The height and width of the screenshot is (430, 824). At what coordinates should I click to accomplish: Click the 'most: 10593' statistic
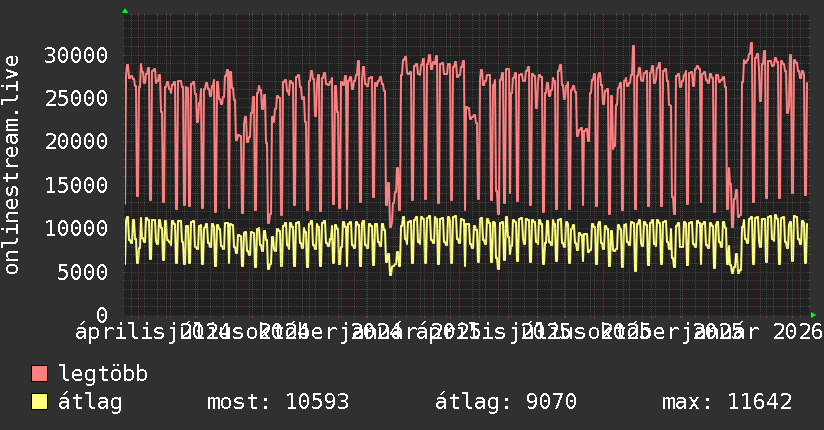click(x=277, y=403)
